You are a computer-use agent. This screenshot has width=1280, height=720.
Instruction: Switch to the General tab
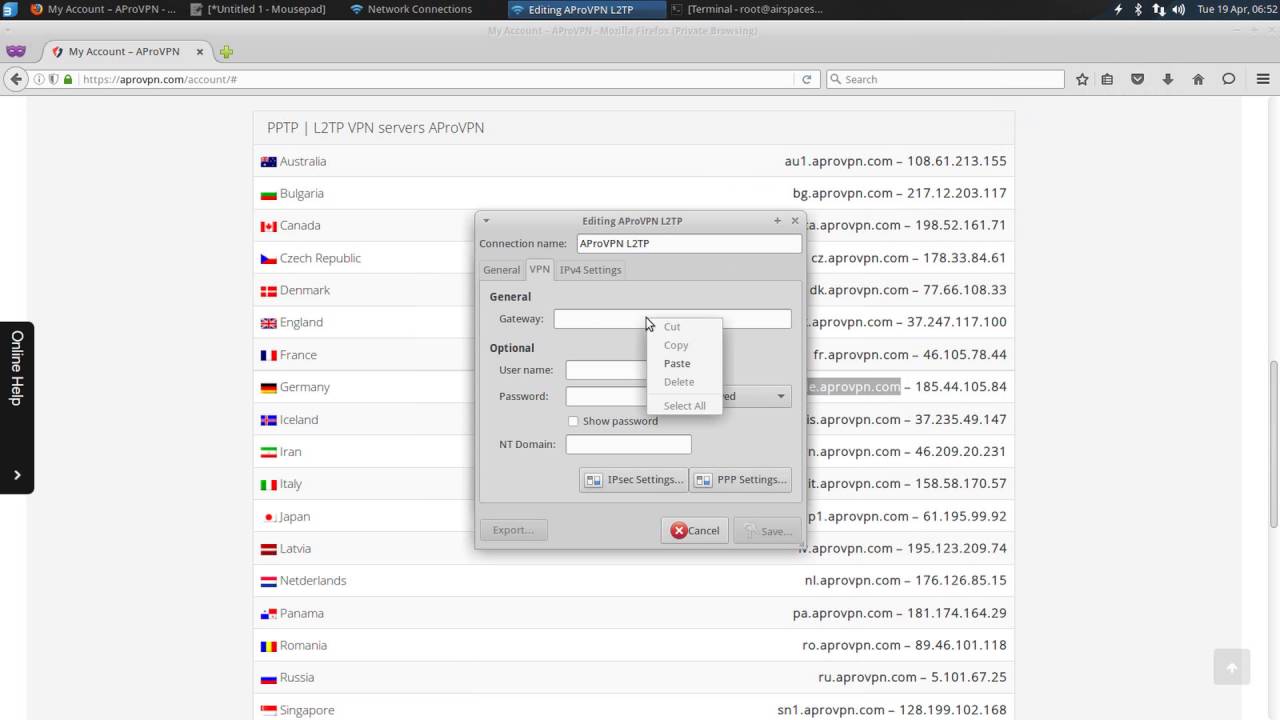pos(501,270)
